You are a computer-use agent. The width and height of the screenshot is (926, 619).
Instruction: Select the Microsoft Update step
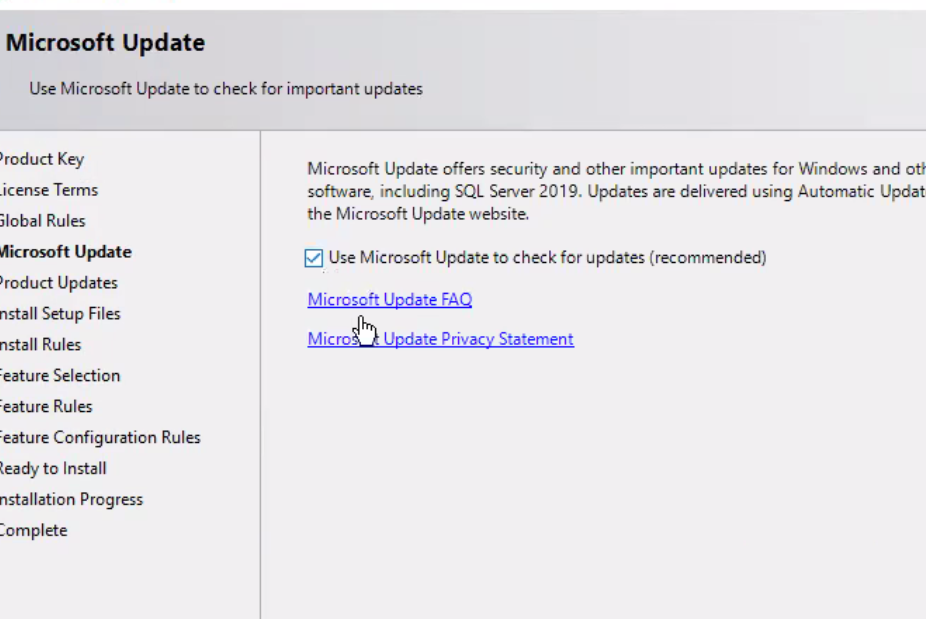pyautogui.click(x=64, y=251)
